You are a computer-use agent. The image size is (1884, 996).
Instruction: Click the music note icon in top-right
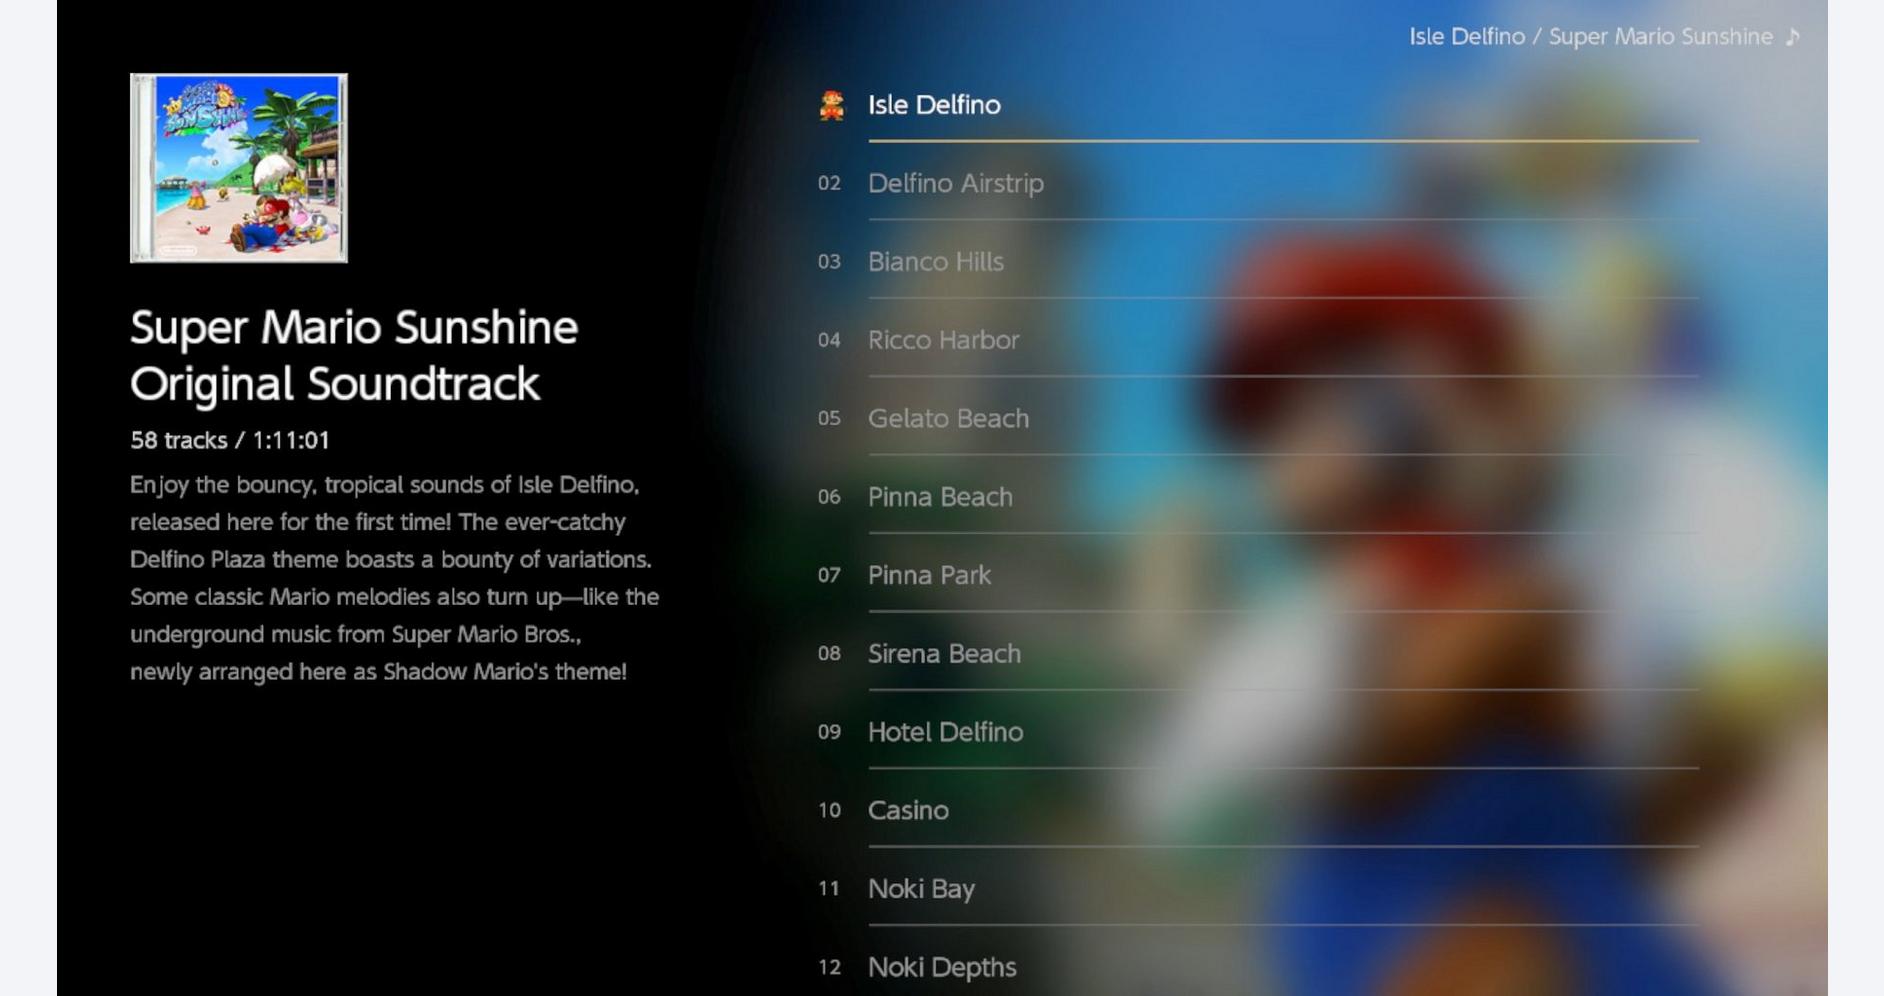(1792, 37)
